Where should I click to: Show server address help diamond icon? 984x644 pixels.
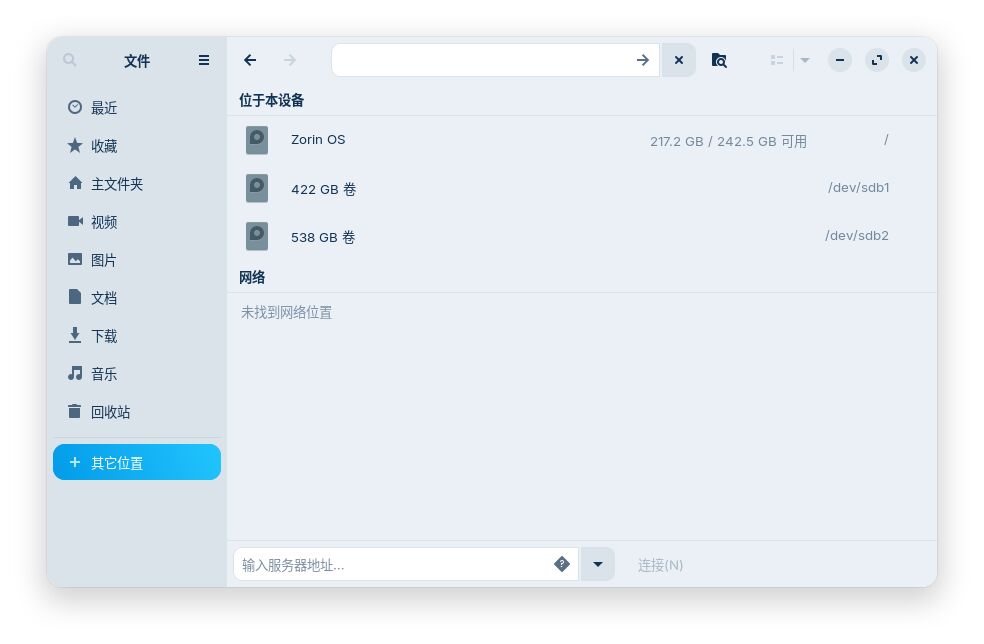point(562,564)
